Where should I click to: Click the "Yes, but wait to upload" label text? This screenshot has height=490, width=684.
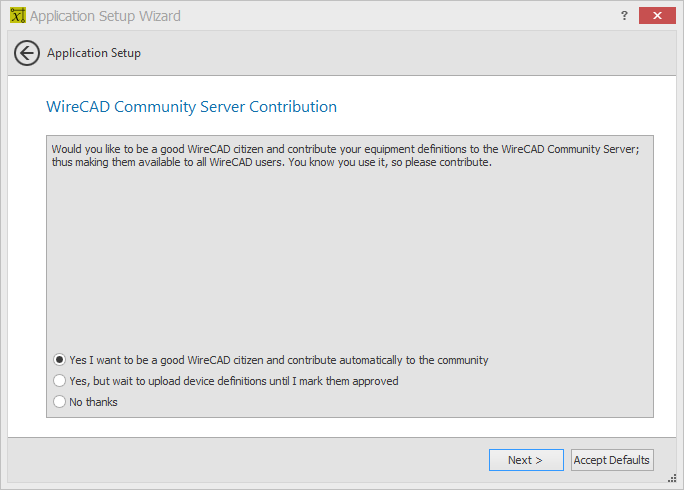coord(234,381)
